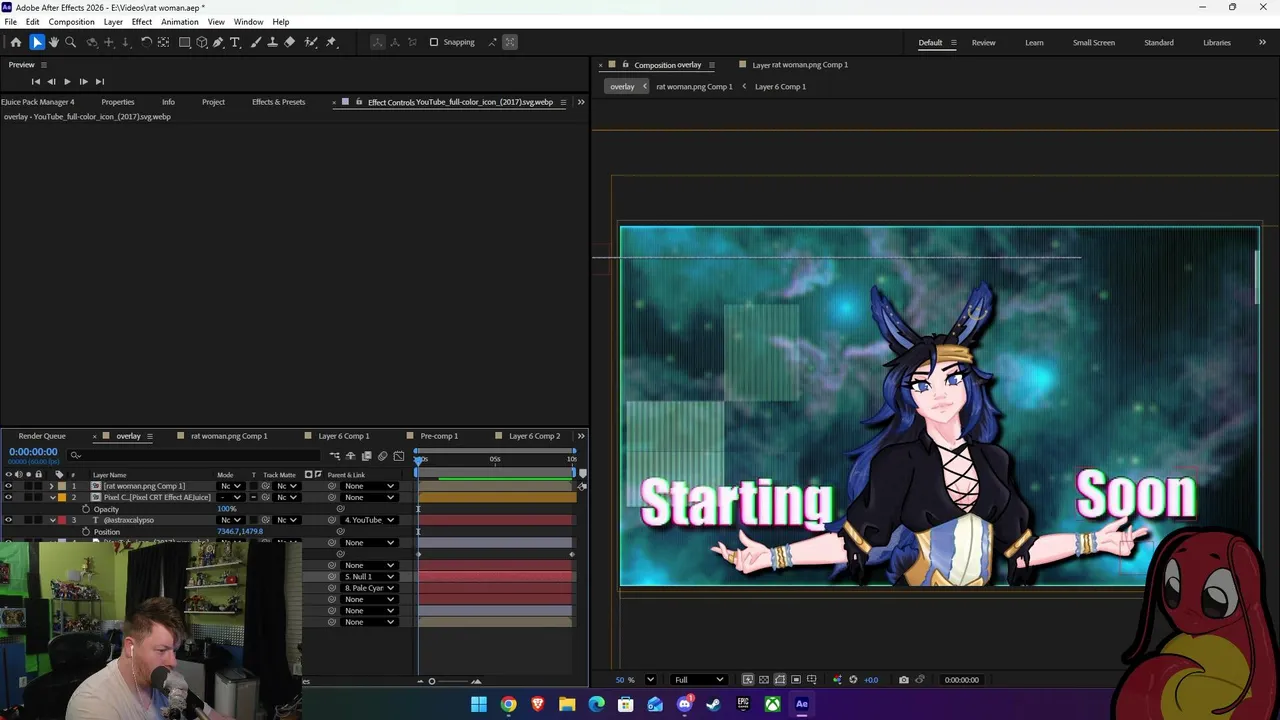Viewport: 1280px width, 720px height.
Task: Click the orange label swatch on layer 2
Action: [62, 497]
